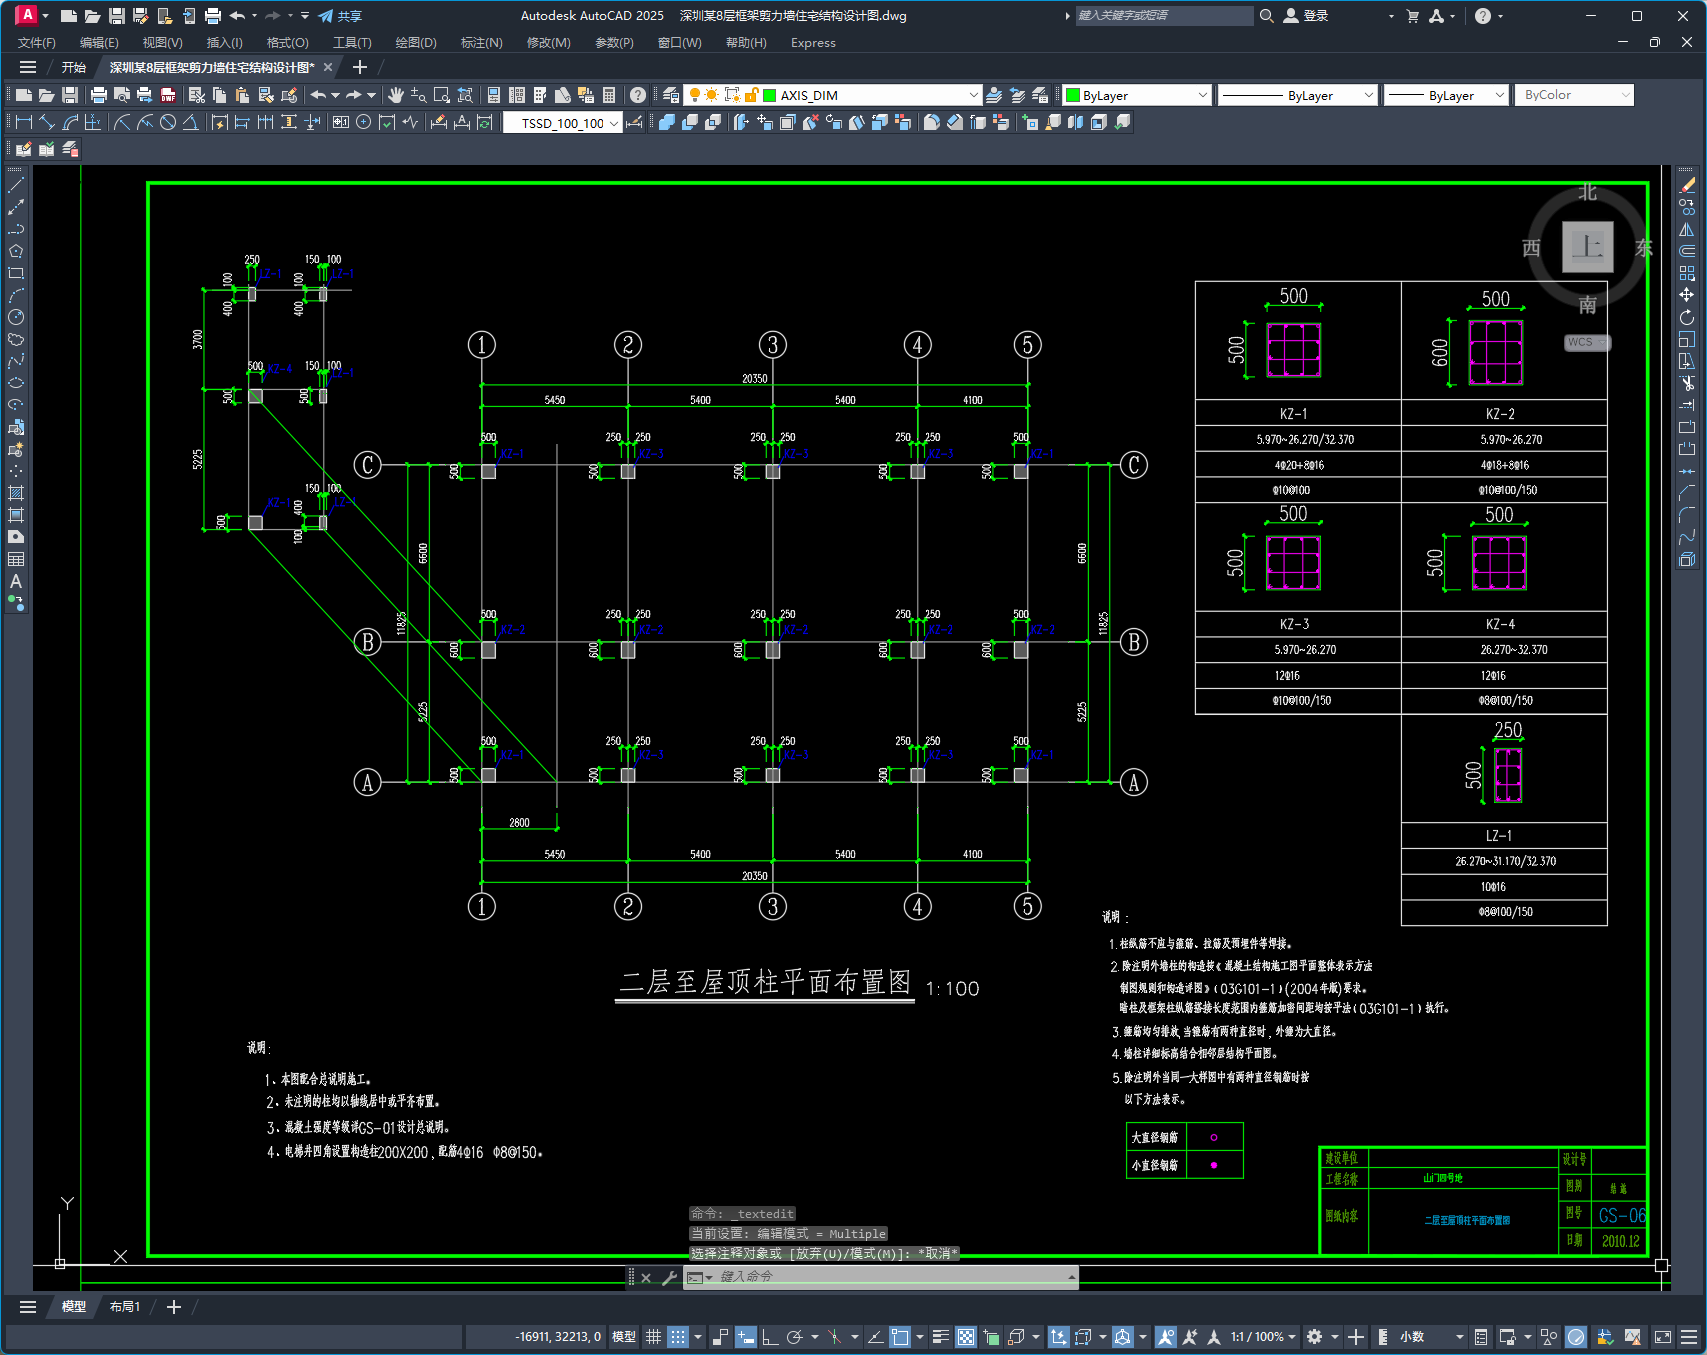Click the Plot printer icon
1707x1355 pixels.
(x=98, y=95)
